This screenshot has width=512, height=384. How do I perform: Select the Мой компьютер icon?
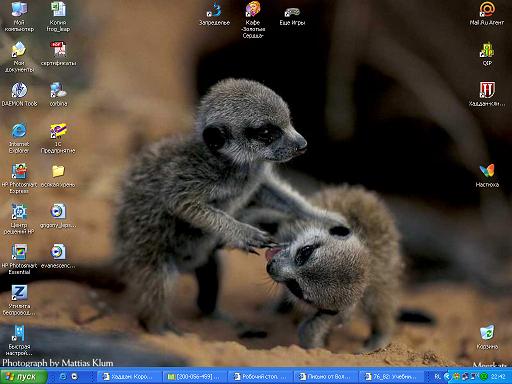(x=19, y=16)
